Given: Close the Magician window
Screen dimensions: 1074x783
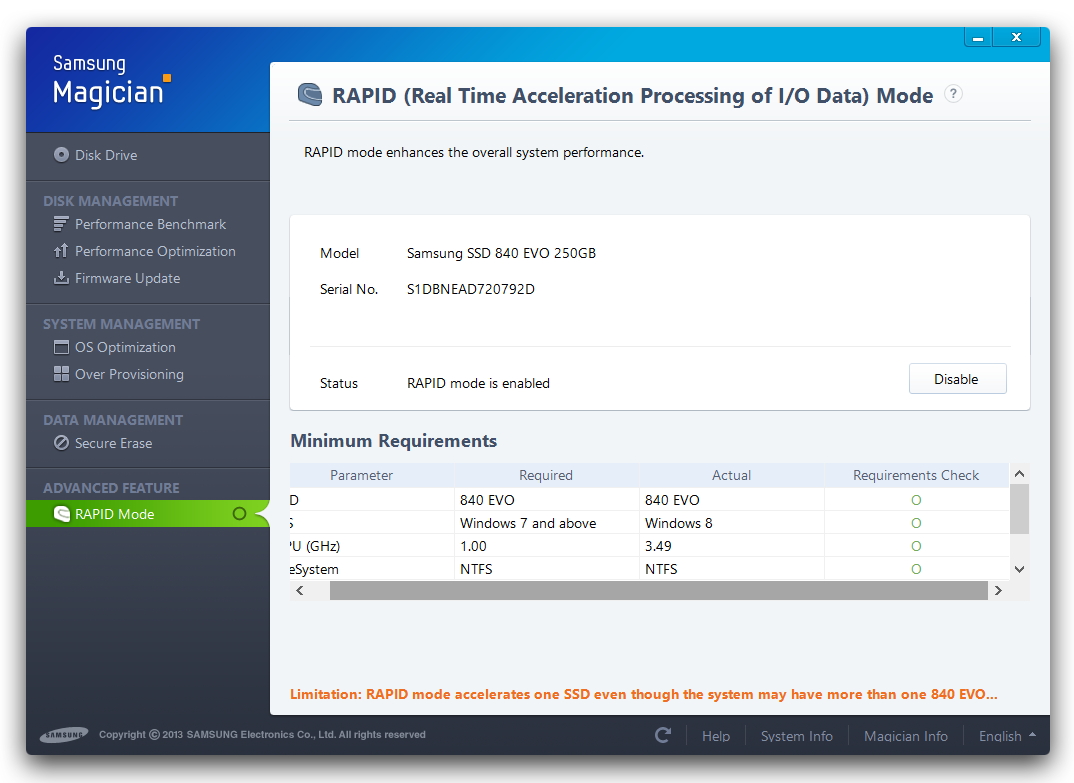Looking at the screenshot, I should coord(1017,38).
